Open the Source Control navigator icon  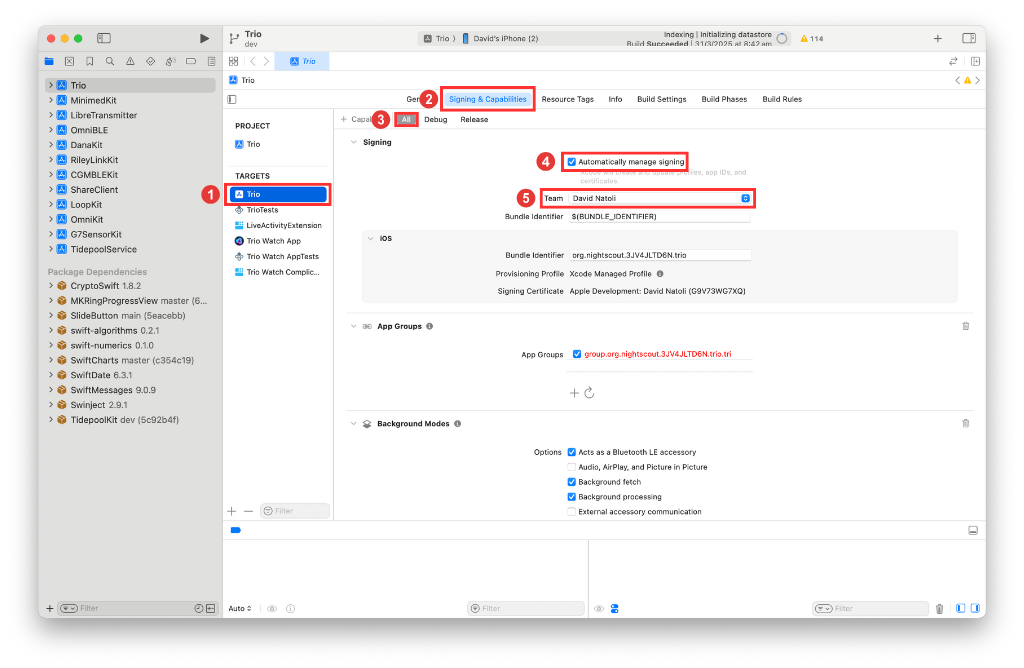coord(69,61)
